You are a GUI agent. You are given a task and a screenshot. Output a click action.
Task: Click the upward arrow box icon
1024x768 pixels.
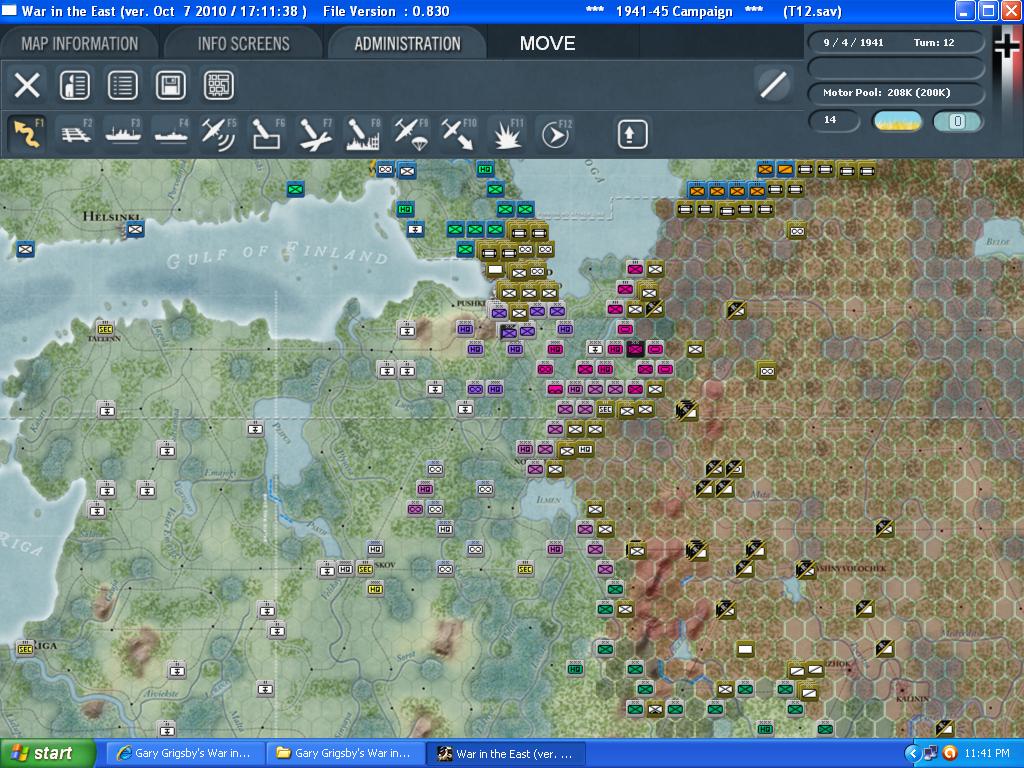pyautogui.click(x=632, y=134)
